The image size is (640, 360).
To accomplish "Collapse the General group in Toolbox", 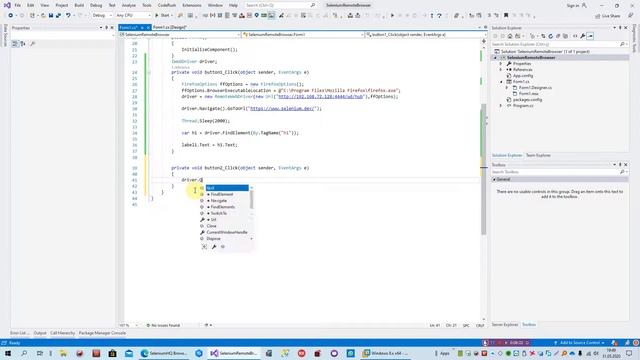I will 494,179.
